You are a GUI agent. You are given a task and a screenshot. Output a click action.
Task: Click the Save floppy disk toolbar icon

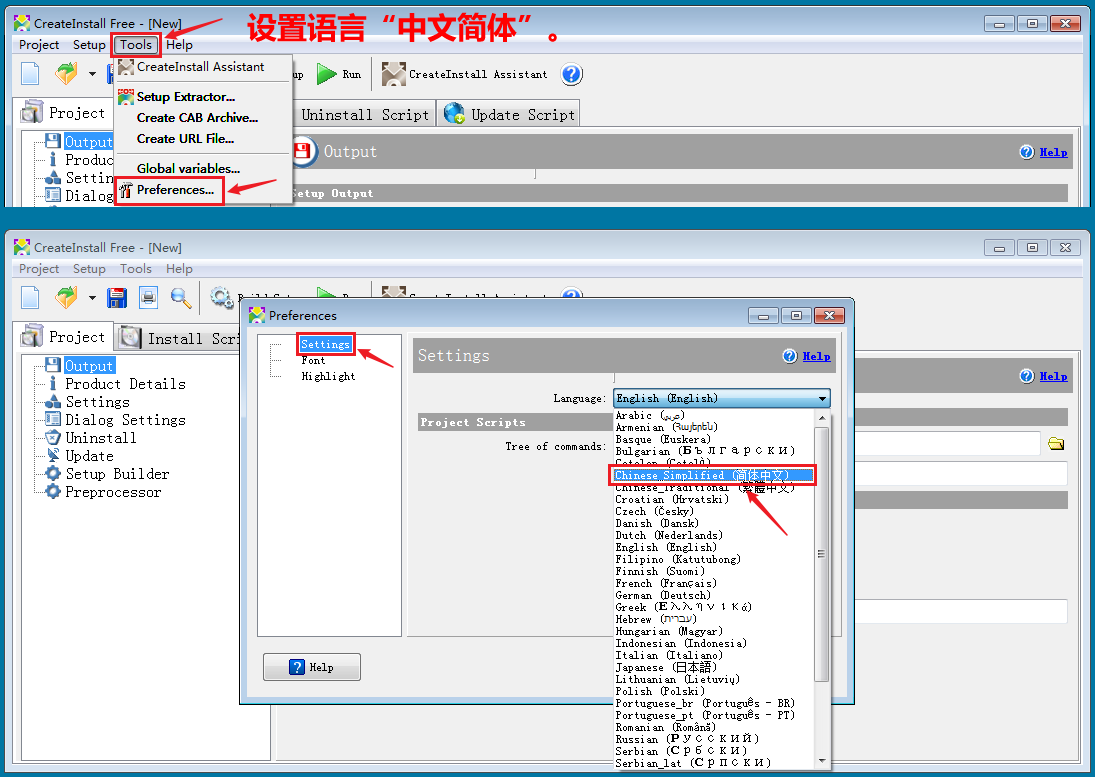(117, 297)
